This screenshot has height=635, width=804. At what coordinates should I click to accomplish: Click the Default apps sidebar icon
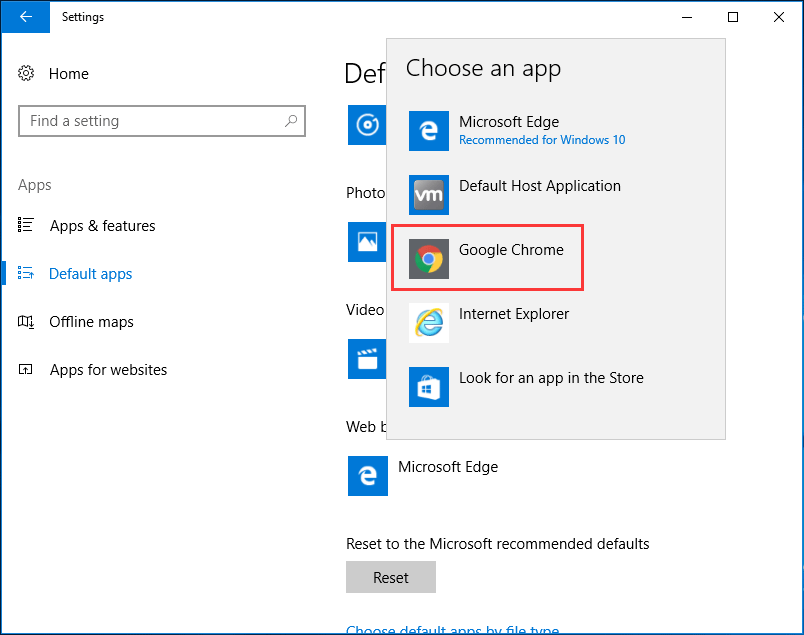coord(26,273)
